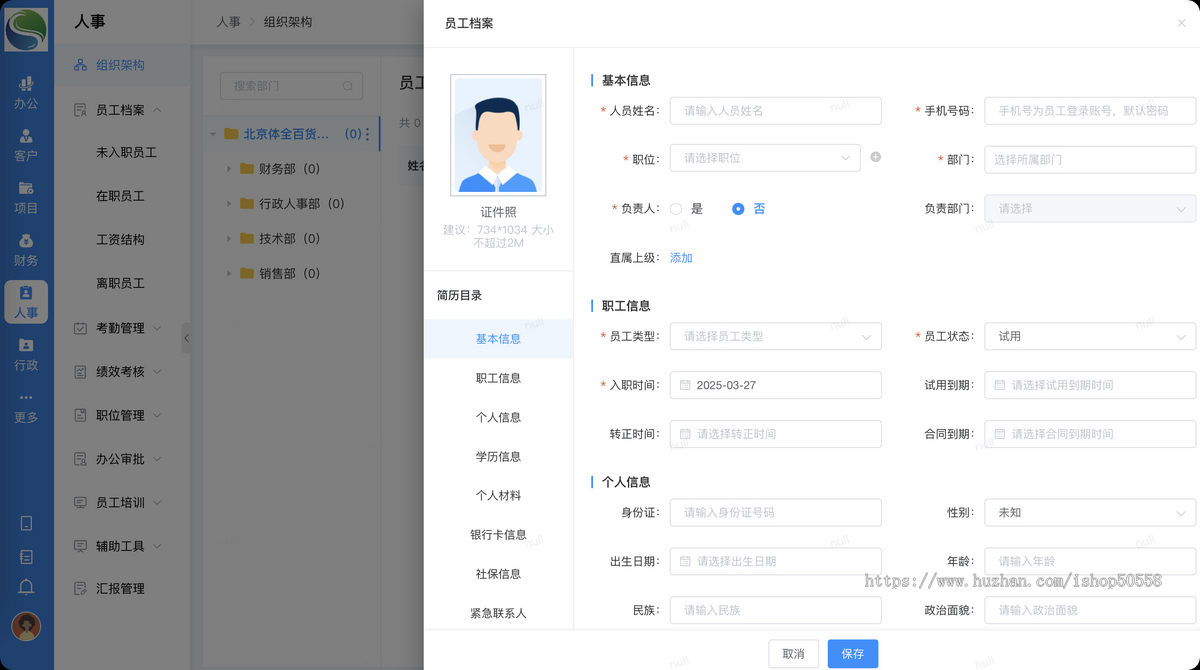
Task: Open the 财务 module in left rail
Action: click(26, 250)
